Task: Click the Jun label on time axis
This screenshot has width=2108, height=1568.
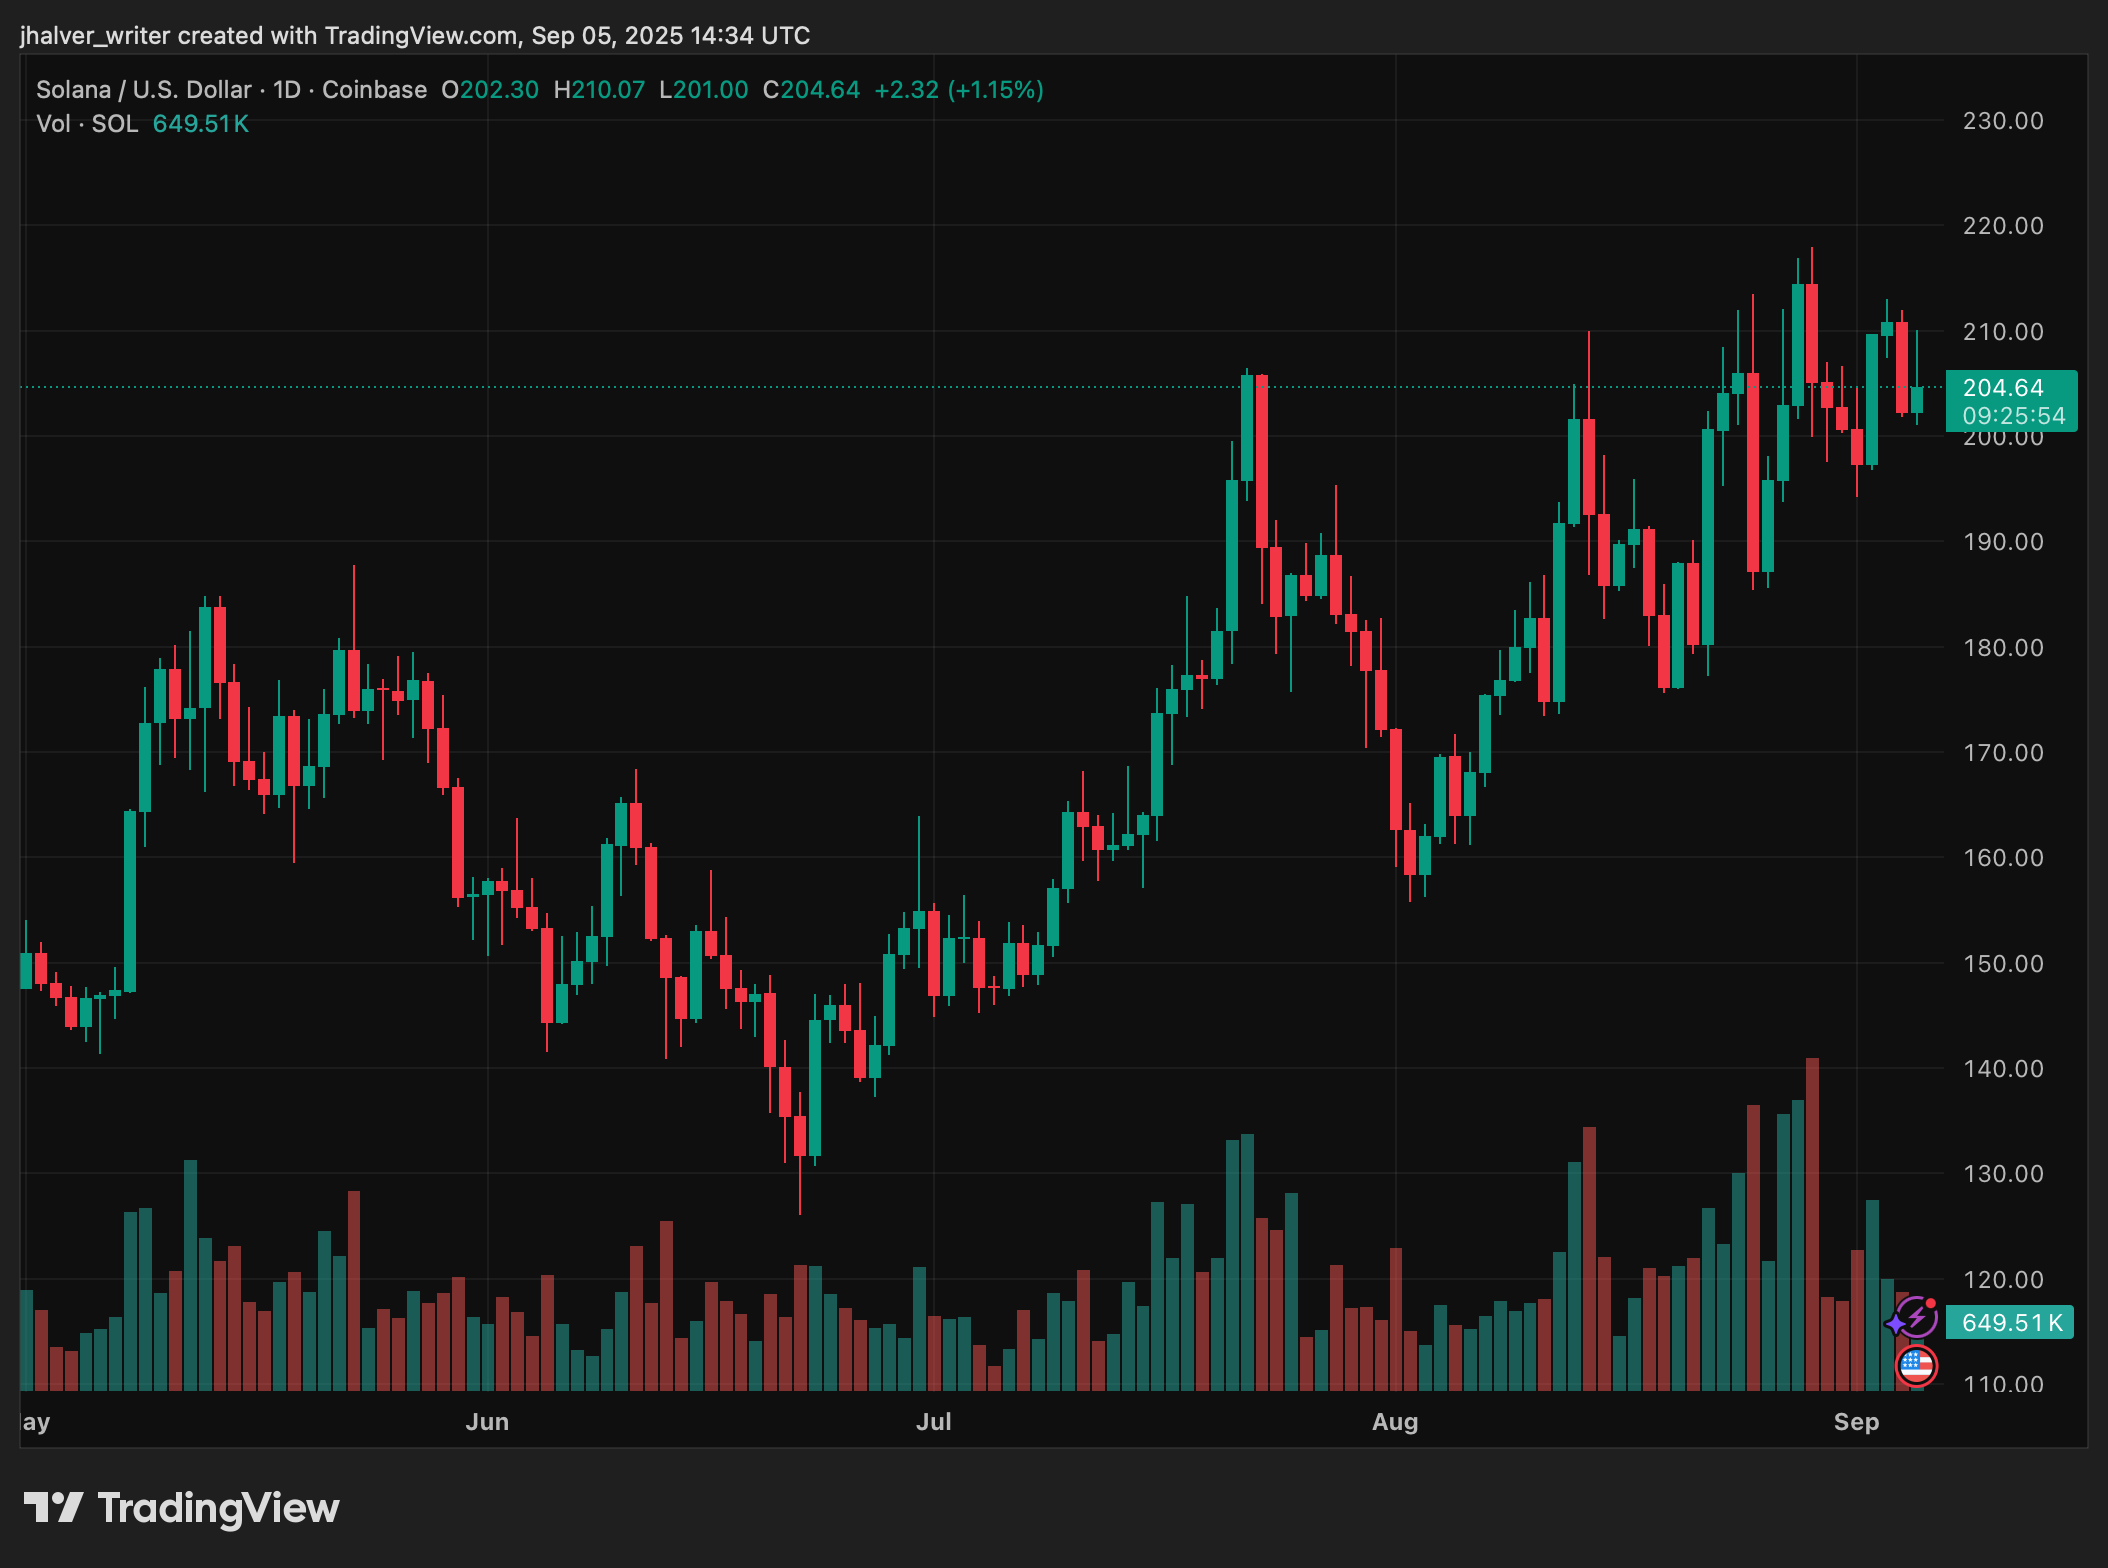Action: (x=487, y=1421)
